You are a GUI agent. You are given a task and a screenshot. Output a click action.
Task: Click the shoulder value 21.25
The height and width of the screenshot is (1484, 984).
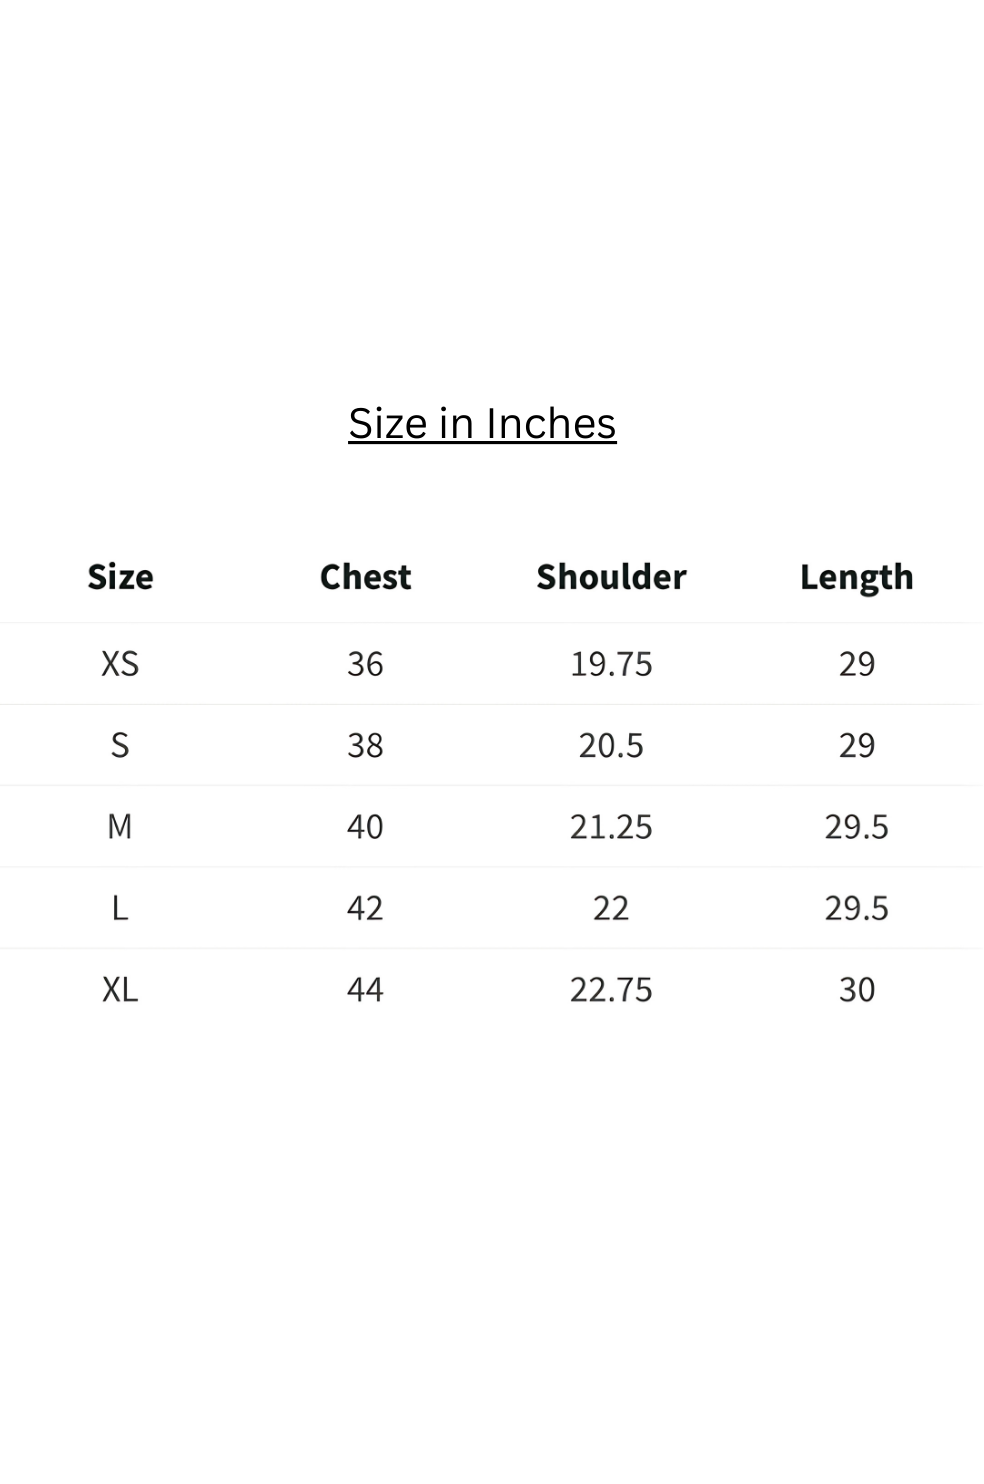tap(611, 826)
